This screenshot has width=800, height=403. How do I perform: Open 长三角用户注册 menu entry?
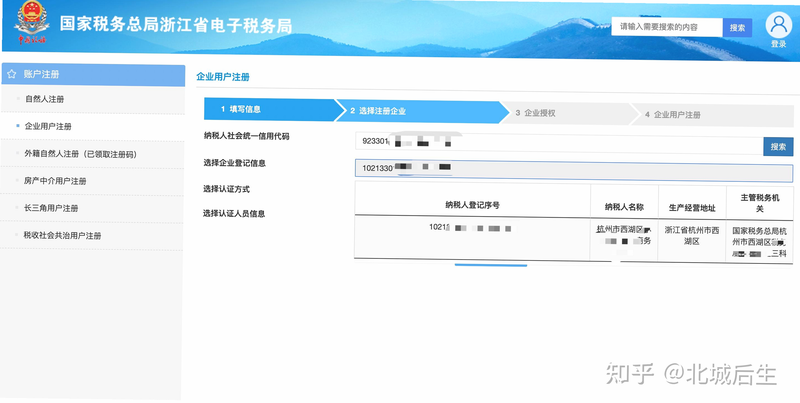pos(51,208)
